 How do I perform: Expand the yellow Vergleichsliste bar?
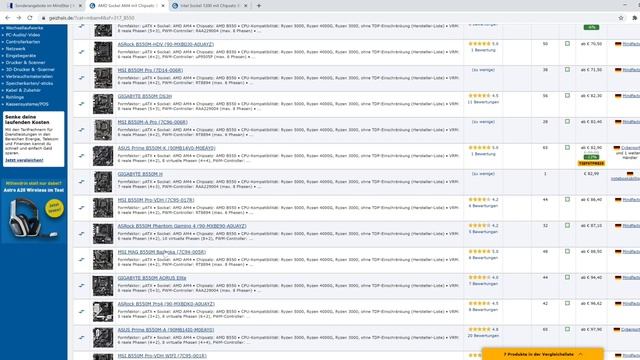click(542, 354)
